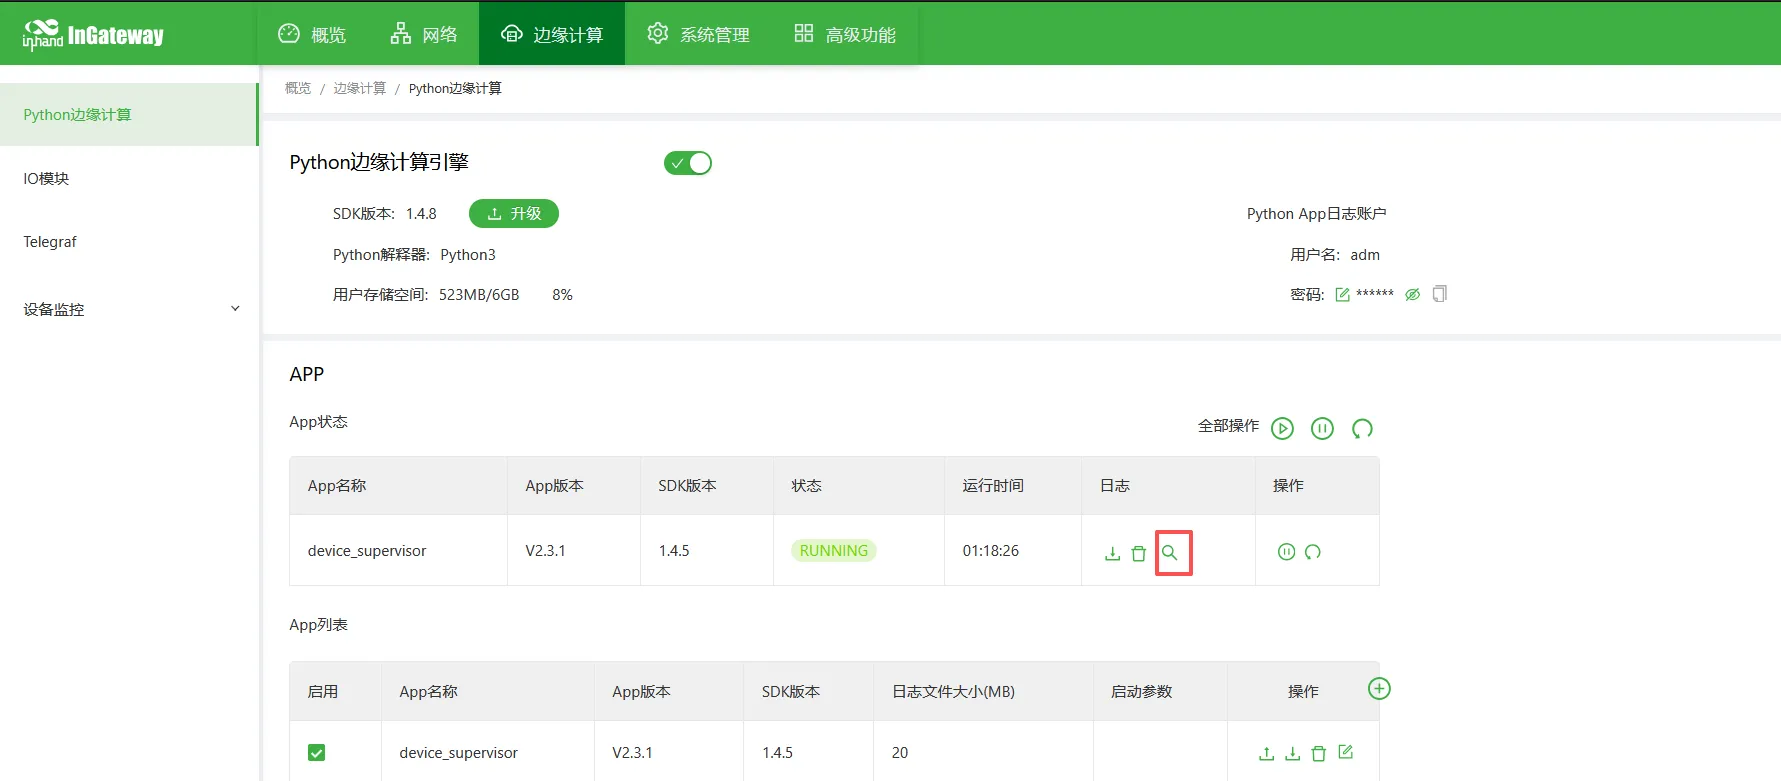This screenshot has height=781, width=1781.
Task: Click the log file size value 20
Action: (x=900, y=753)
